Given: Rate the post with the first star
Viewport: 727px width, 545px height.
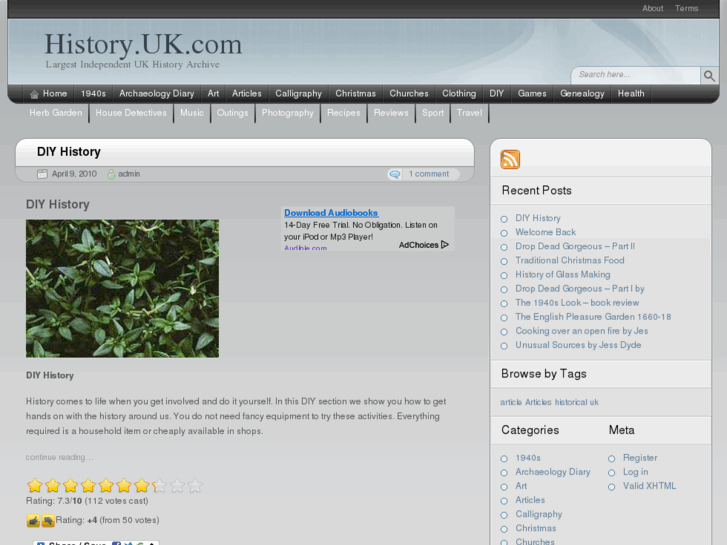Looking at the screenshot, I should point(35,485).
